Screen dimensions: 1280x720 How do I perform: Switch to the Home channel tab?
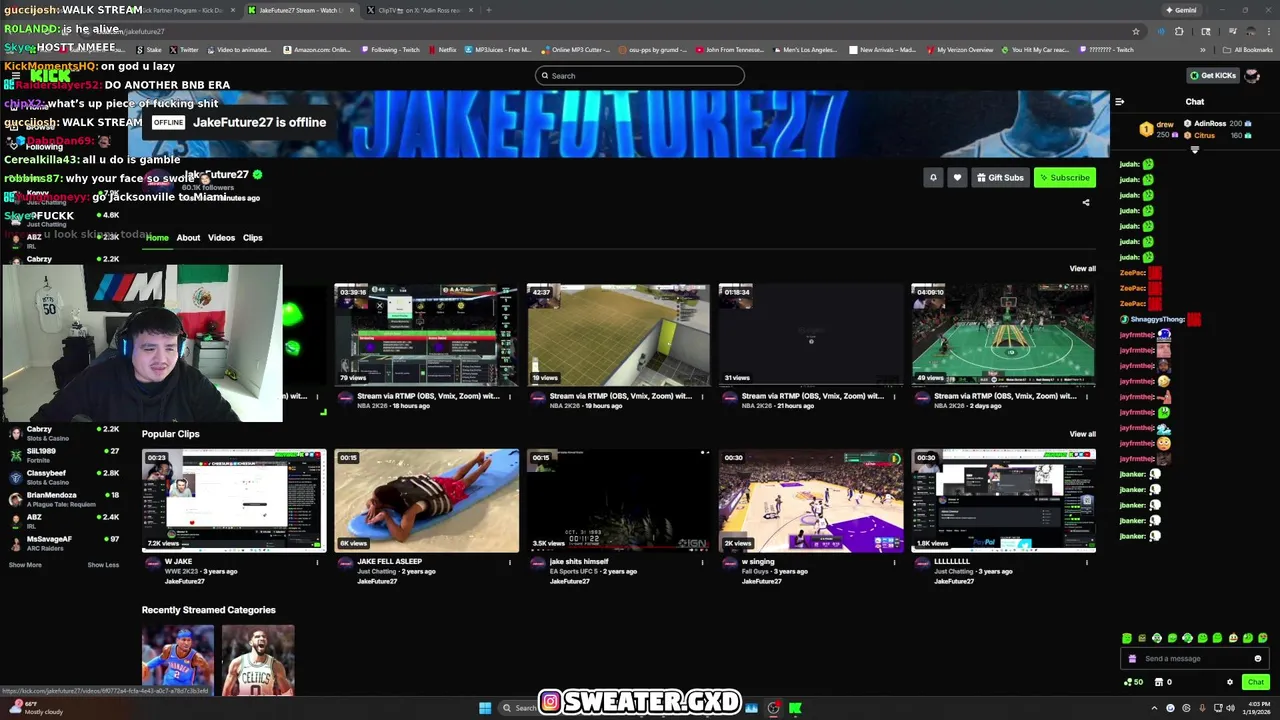pyautogui.click(x=157, y=238)
